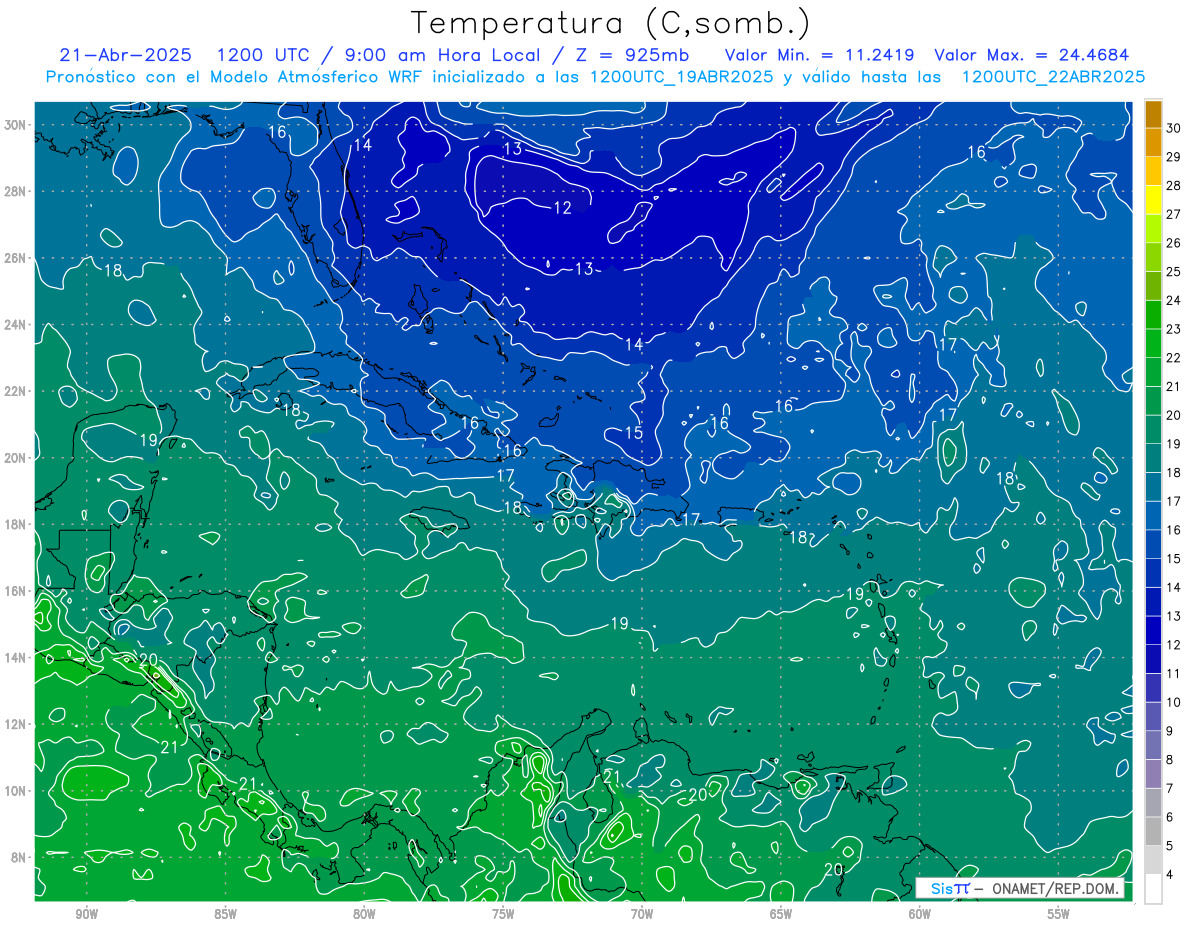Click the initialization stamp "1200UTC_19ABR2025"
Image resolution: width=1200 pixels, height=927 pixels.
(x=682, y=77)
